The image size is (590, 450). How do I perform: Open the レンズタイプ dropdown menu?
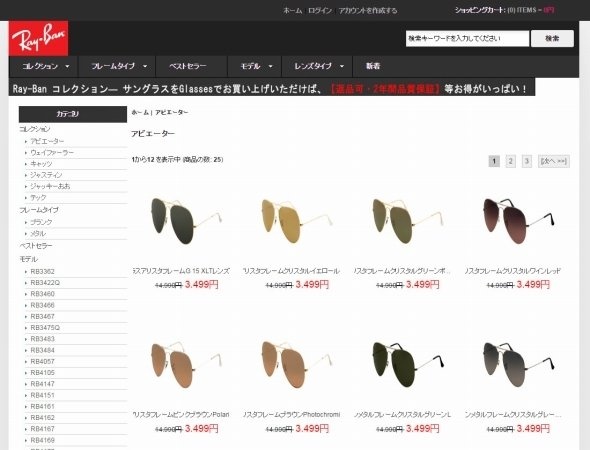pyautogui.click(x=317, y=66)
